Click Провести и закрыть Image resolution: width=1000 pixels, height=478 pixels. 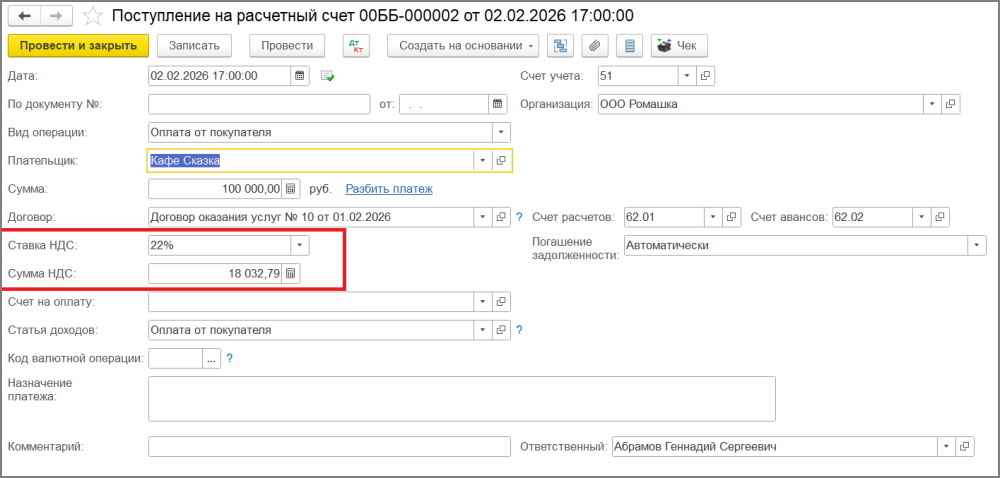coord(78,46)
